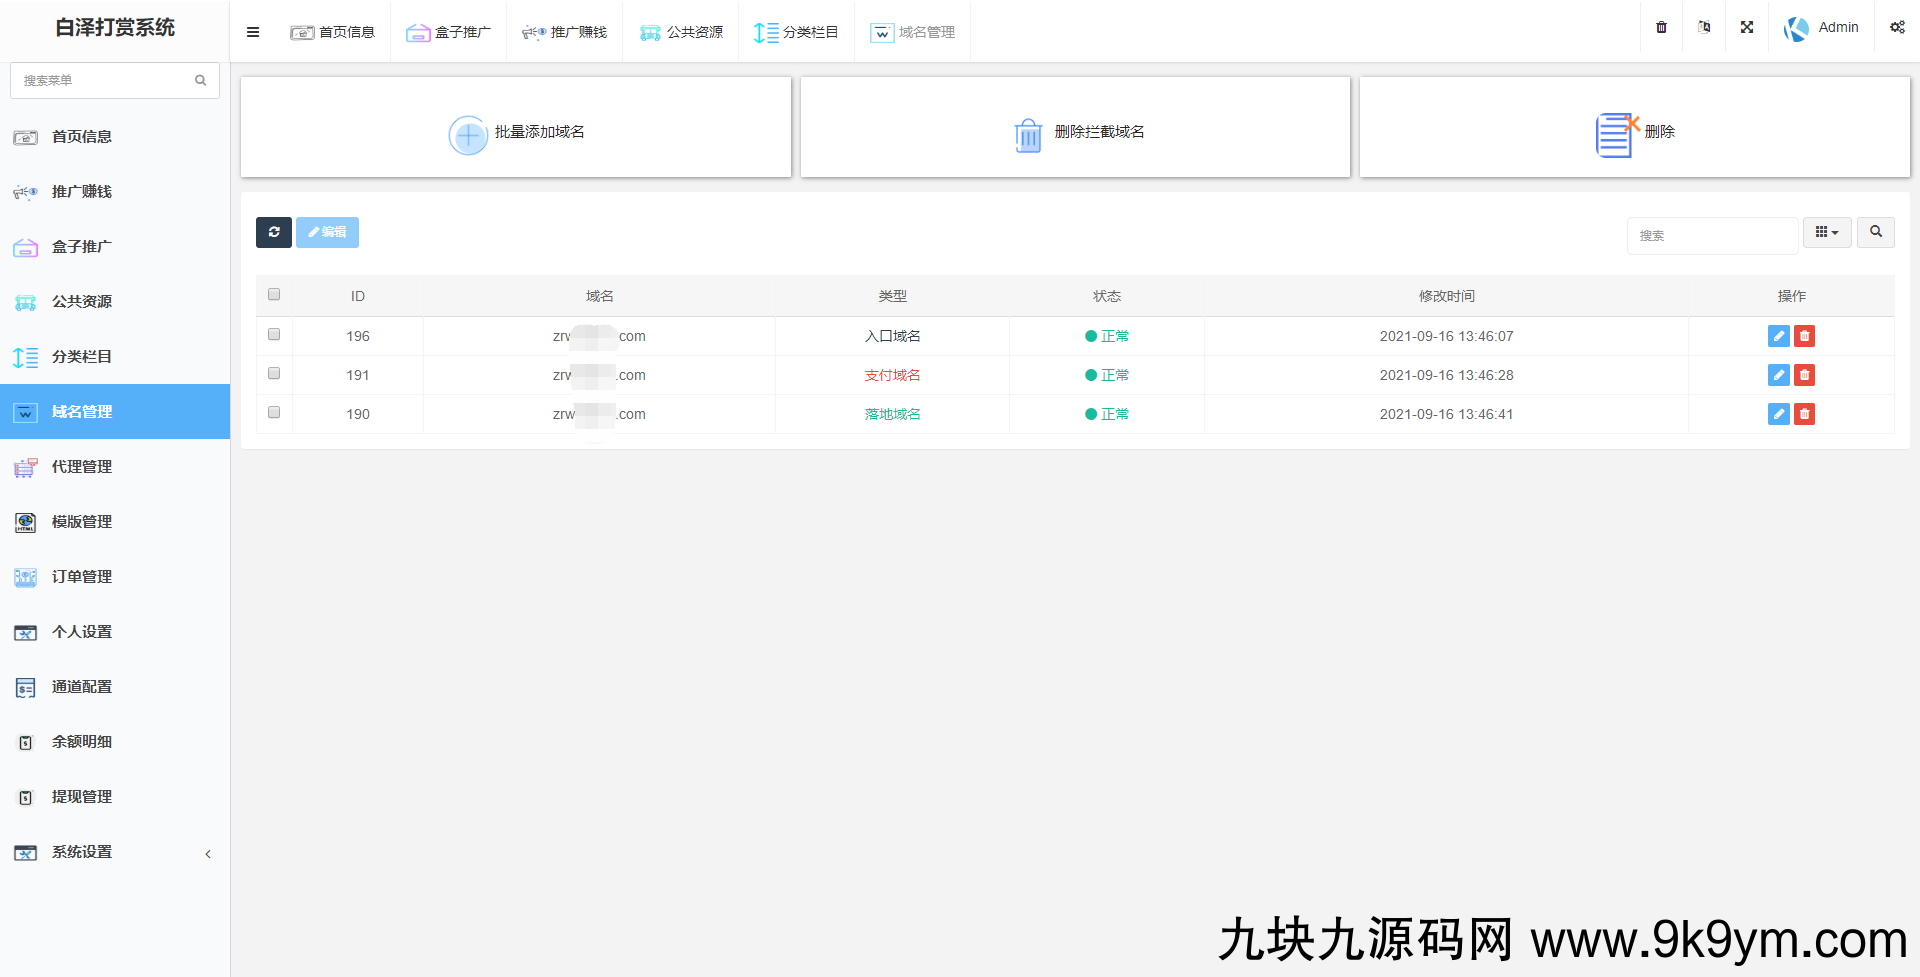Open the column display grid dropdown
1920x977 pixels.
coord(1827,232)
